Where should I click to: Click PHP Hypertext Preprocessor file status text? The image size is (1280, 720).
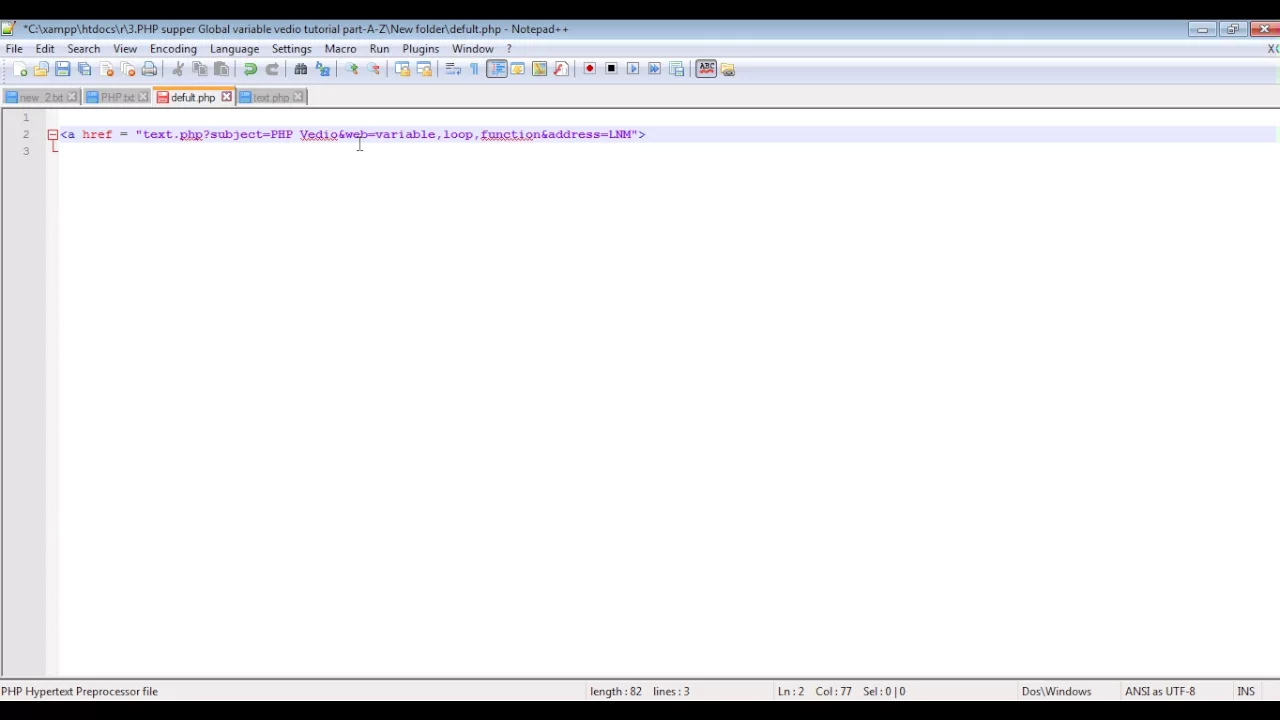pyautogui.click(x=79, y=691)
